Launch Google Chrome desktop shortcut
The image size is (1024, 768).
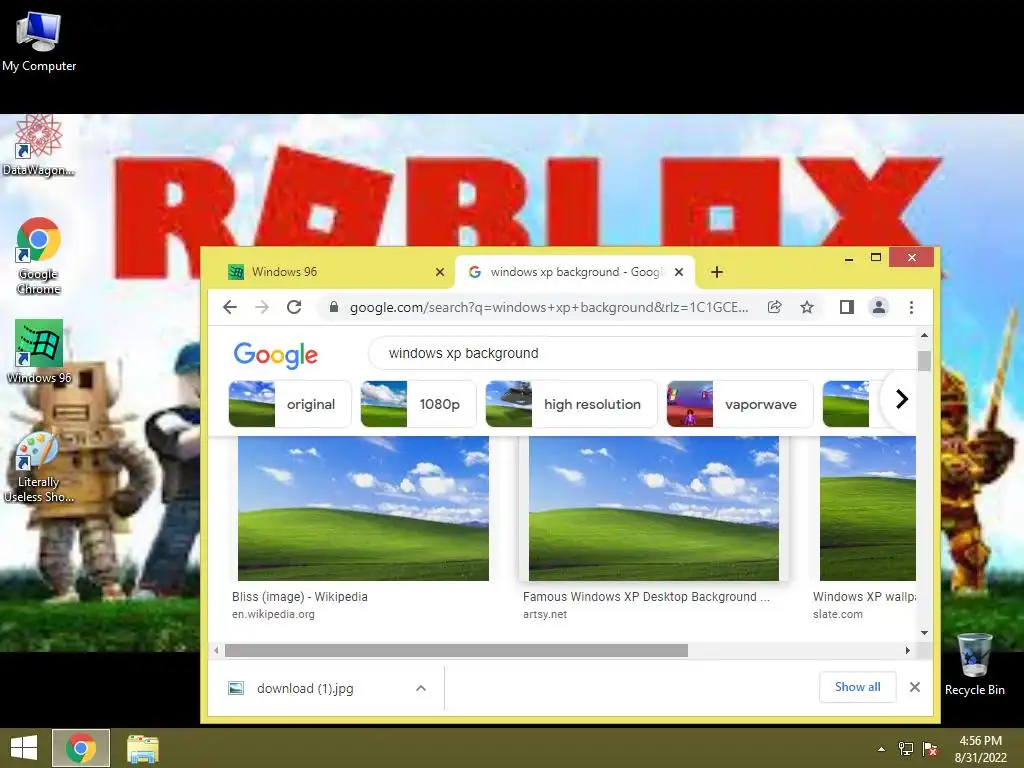(39, 256)
